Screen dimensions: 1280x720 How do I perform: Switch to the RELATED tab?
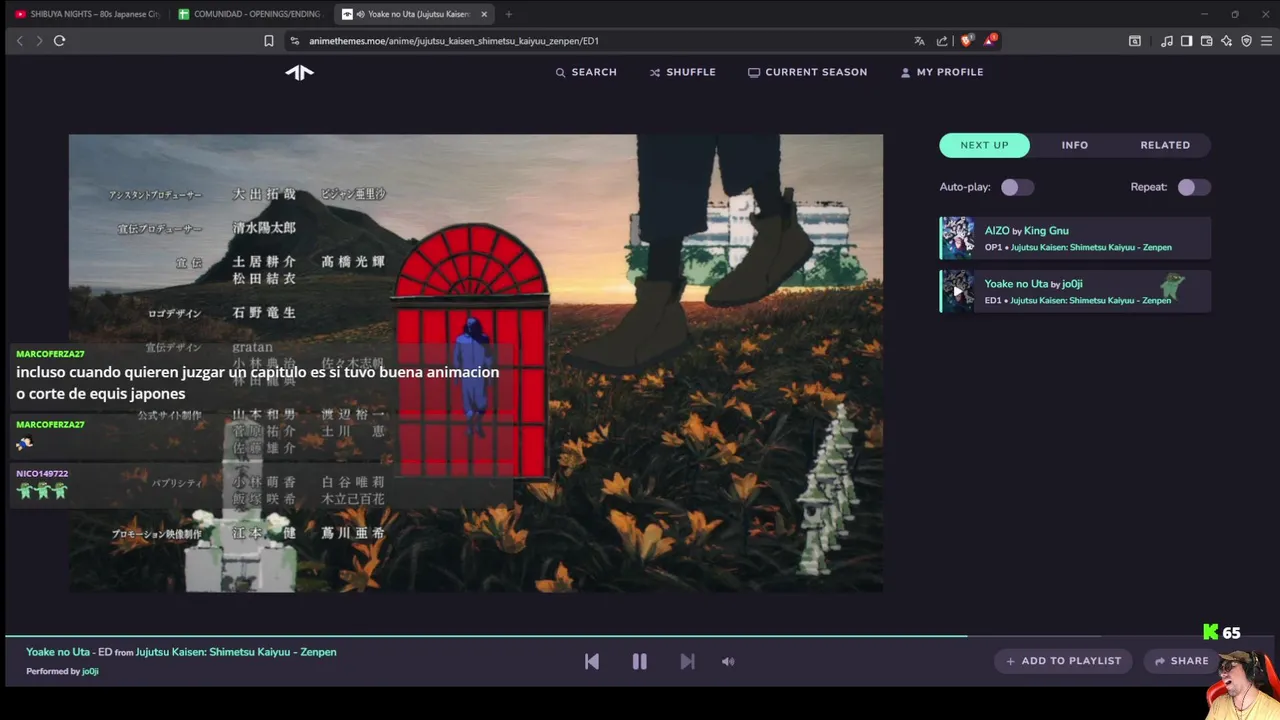(1165, 145)
